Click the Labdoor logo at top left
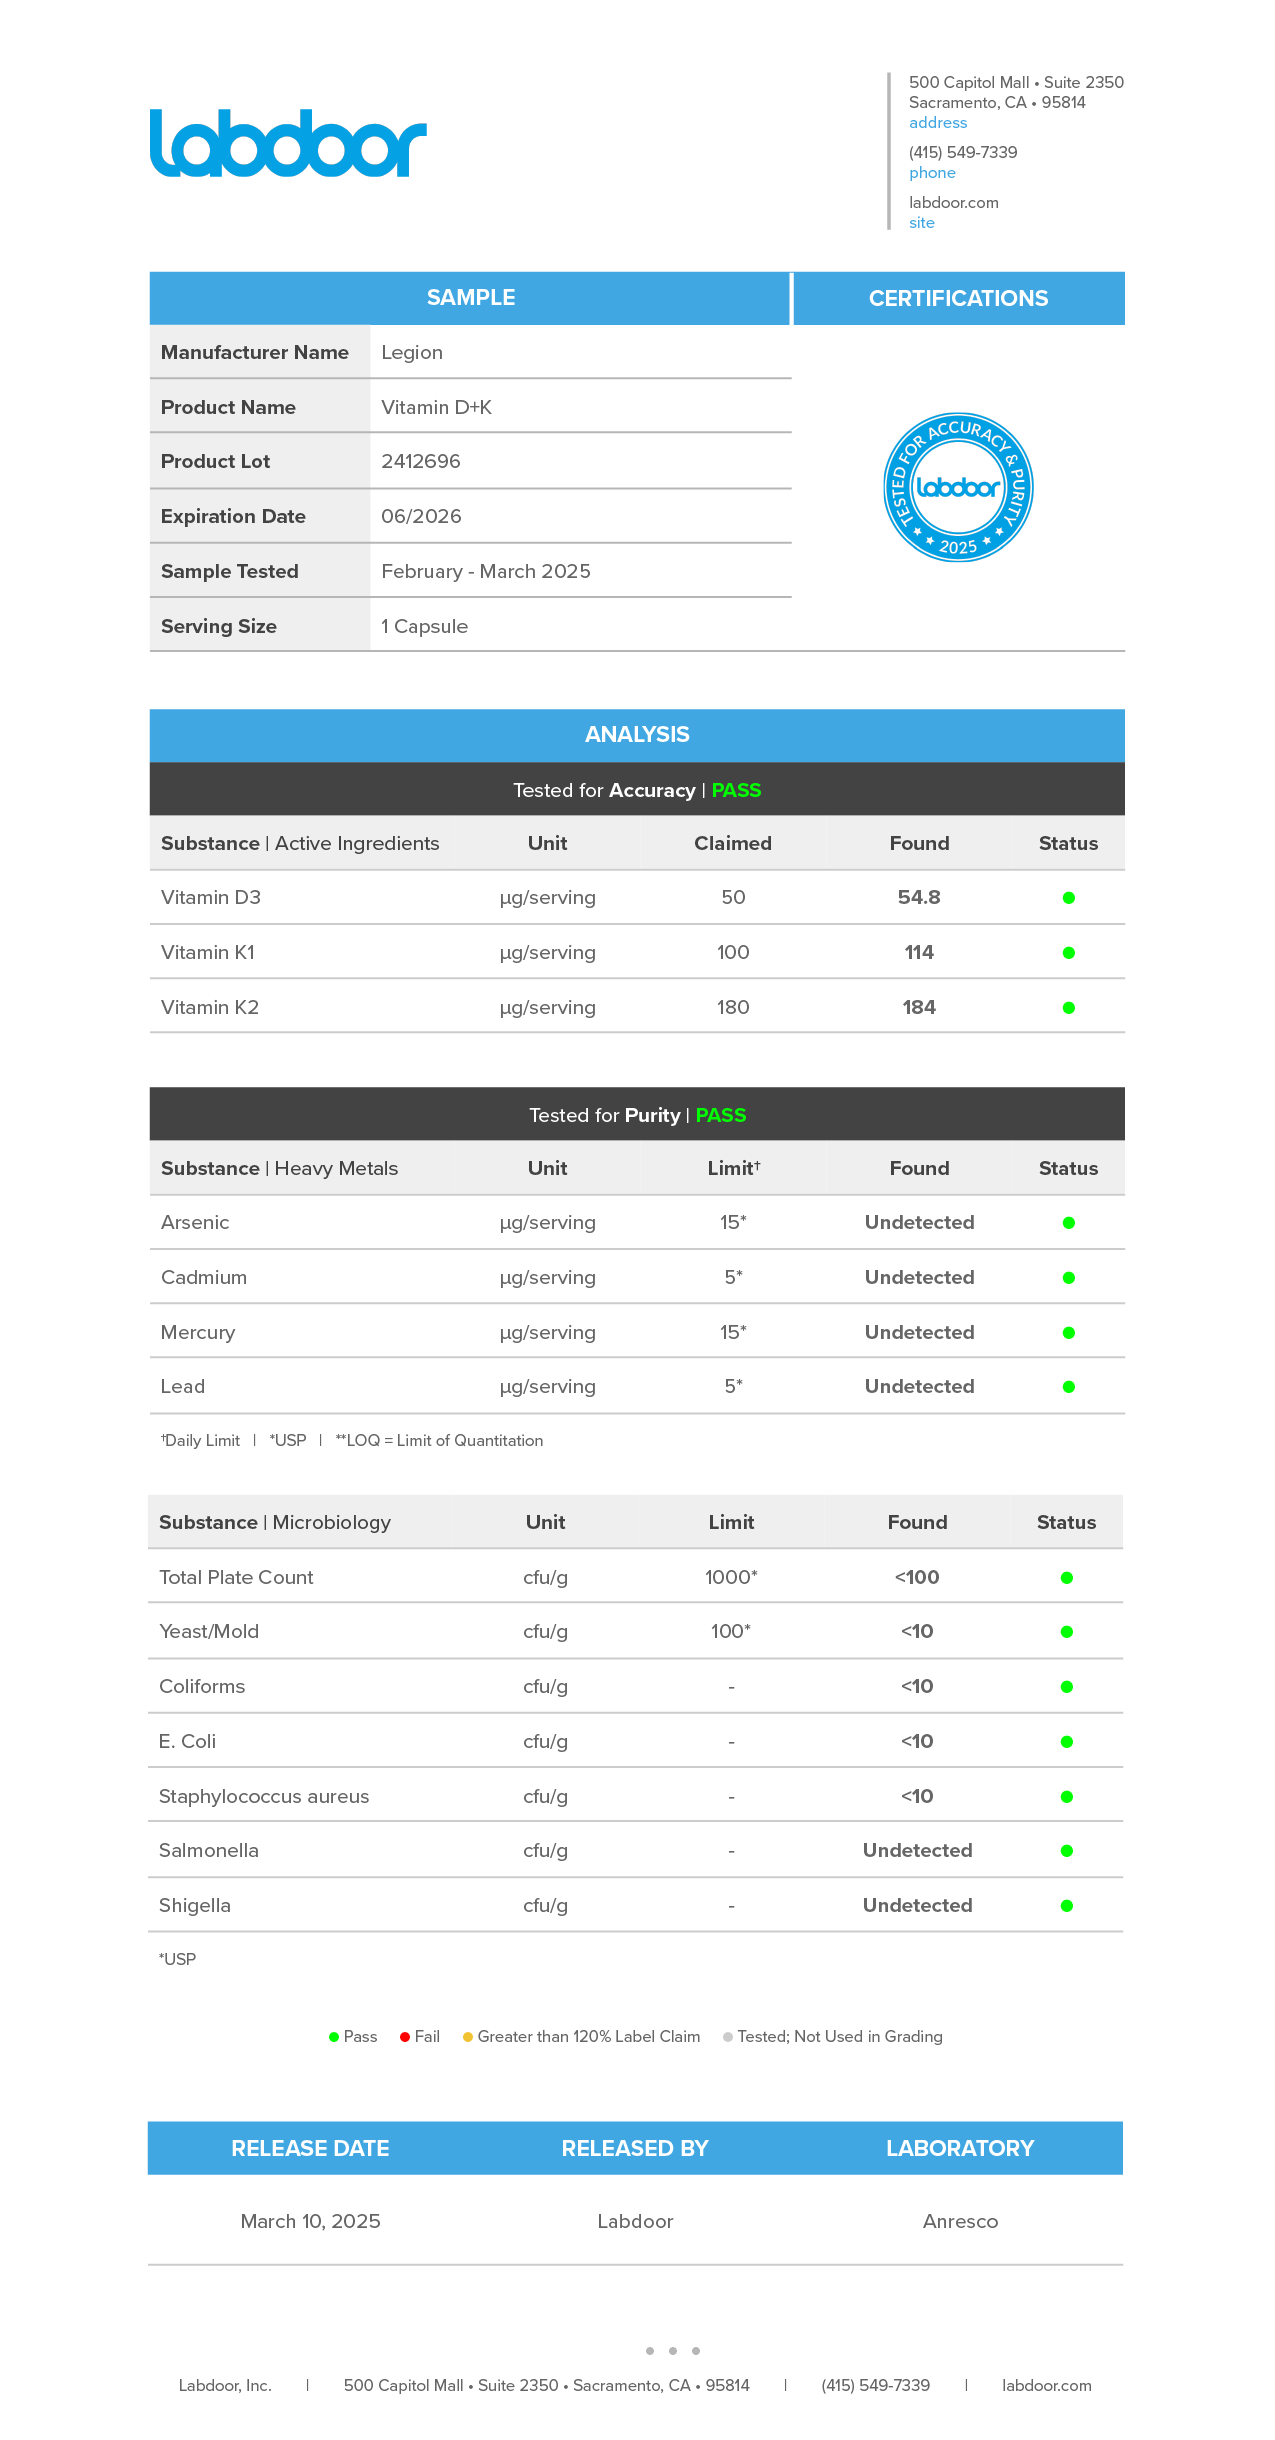 (288, 144)
